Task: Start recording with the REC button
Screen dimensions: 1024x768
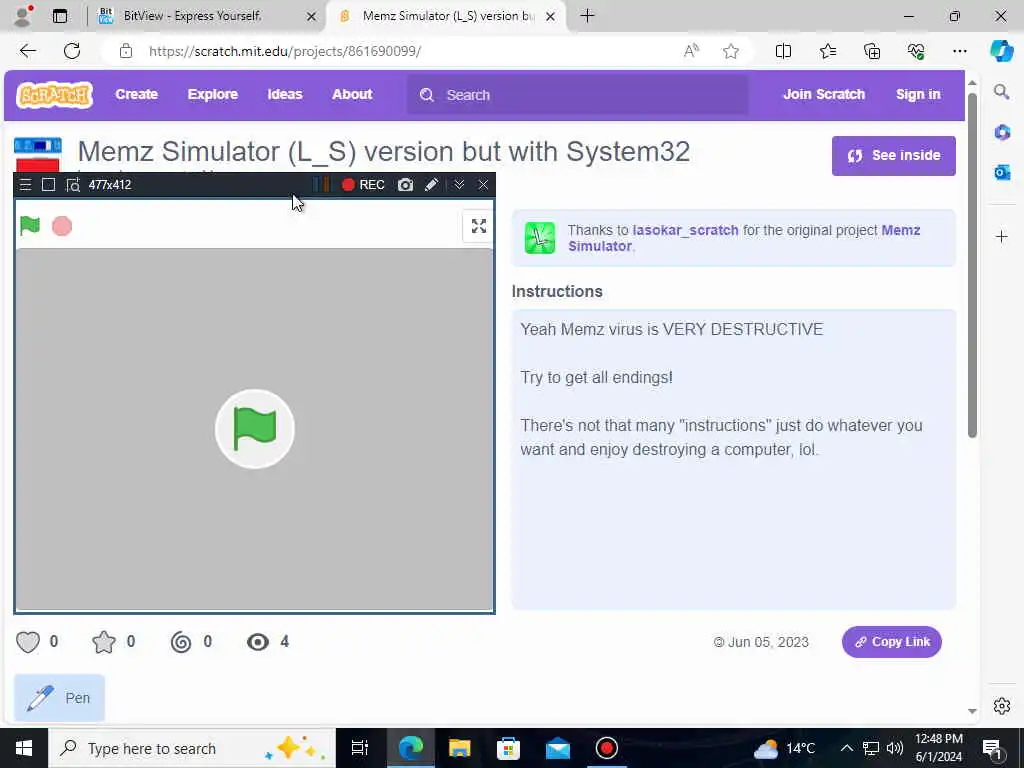Action: pyautogui.click(x=364, y=185)
